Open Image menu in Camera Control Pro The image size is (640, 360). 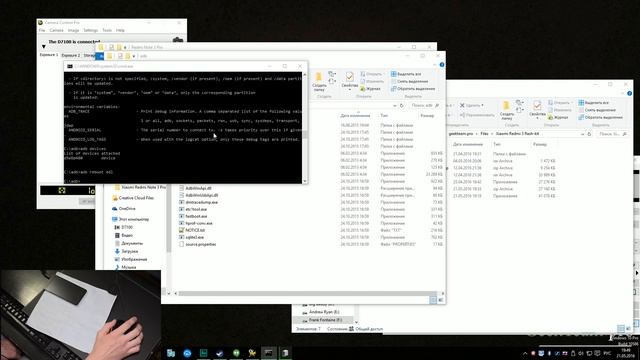(73, 30)
